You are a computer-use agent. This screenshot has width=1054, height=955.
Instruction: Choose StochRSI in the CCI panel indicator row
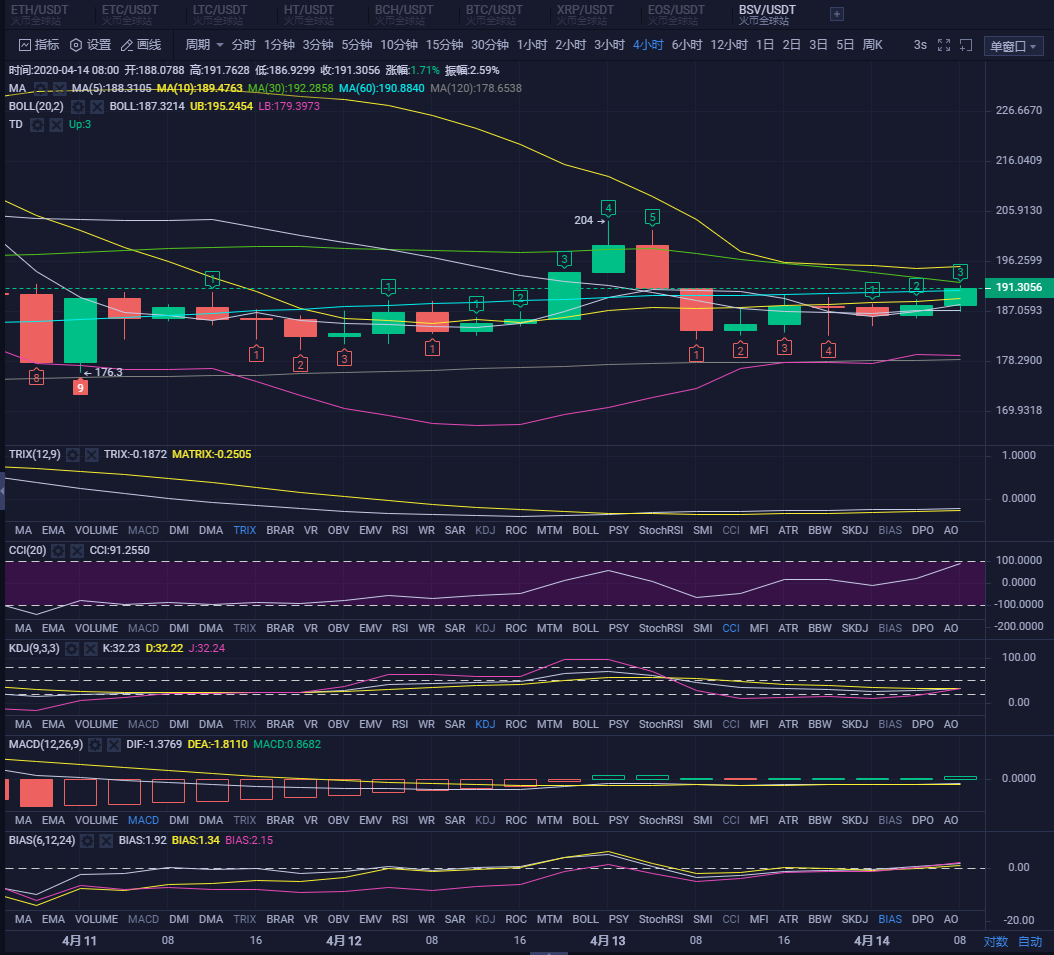pos(661,628)
